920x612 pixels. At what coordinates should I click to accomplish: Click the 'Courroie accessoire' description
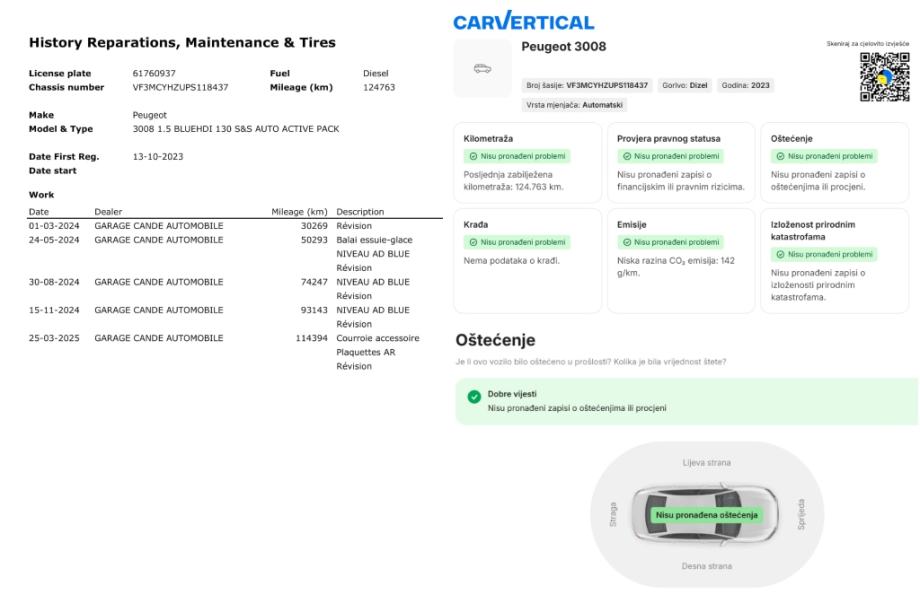378,339
